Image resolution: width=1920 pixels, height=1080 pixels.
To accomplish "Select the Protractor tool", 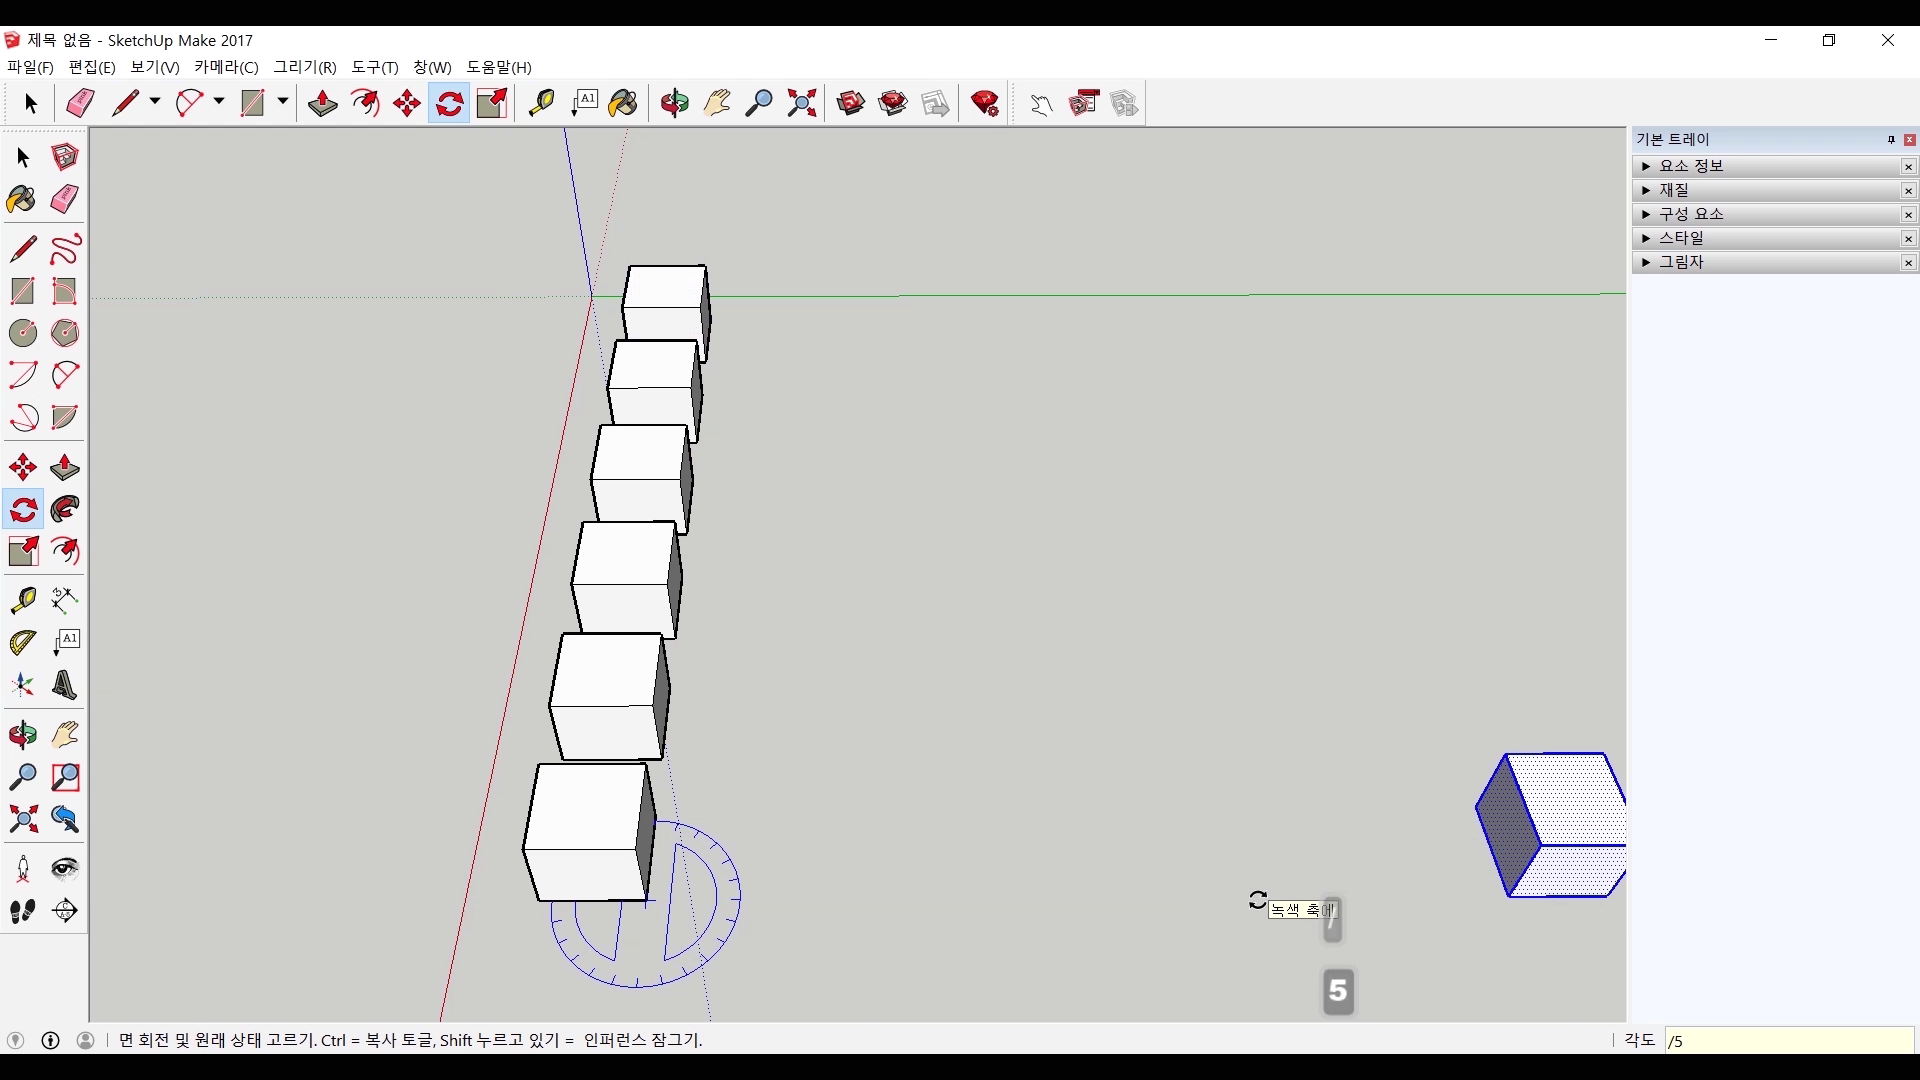I will [22, 642].
